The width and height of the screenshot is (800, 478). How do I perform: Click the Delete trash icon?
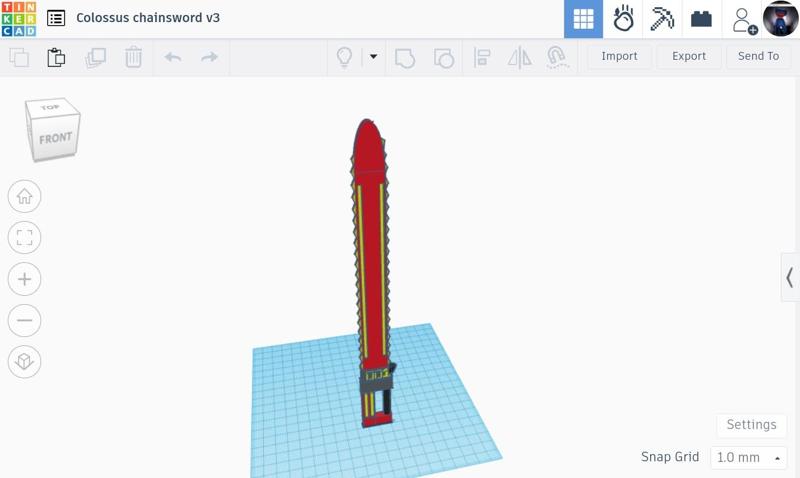point(133,57)
